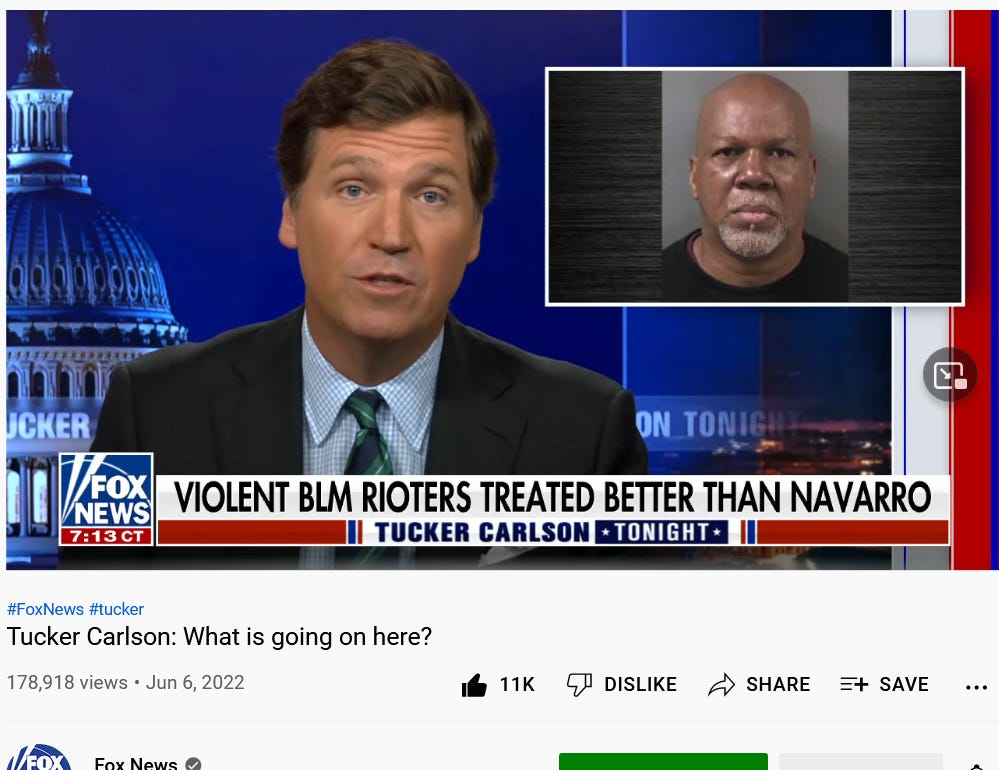Click the save-to-playlist icon
The height and width of the screenshot is (770, 999).
(854, 684)
